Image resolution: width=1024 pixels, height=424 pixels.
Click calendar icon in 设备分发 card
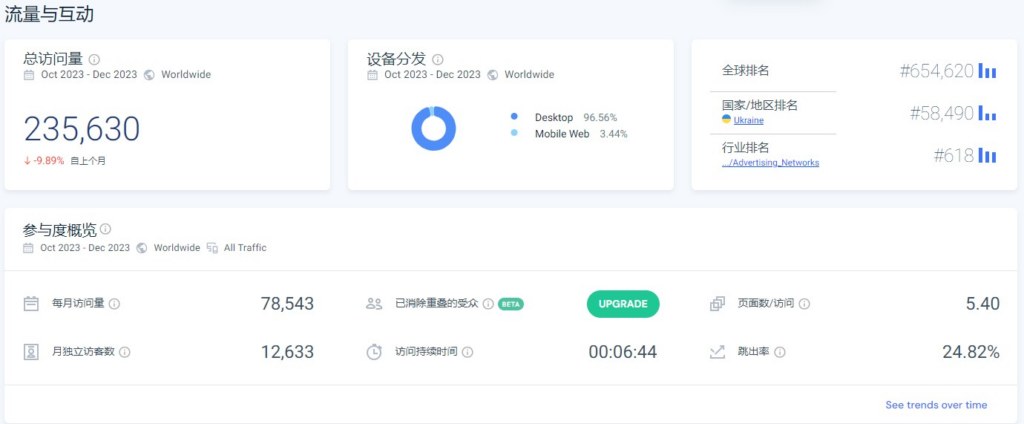[372, 74]
